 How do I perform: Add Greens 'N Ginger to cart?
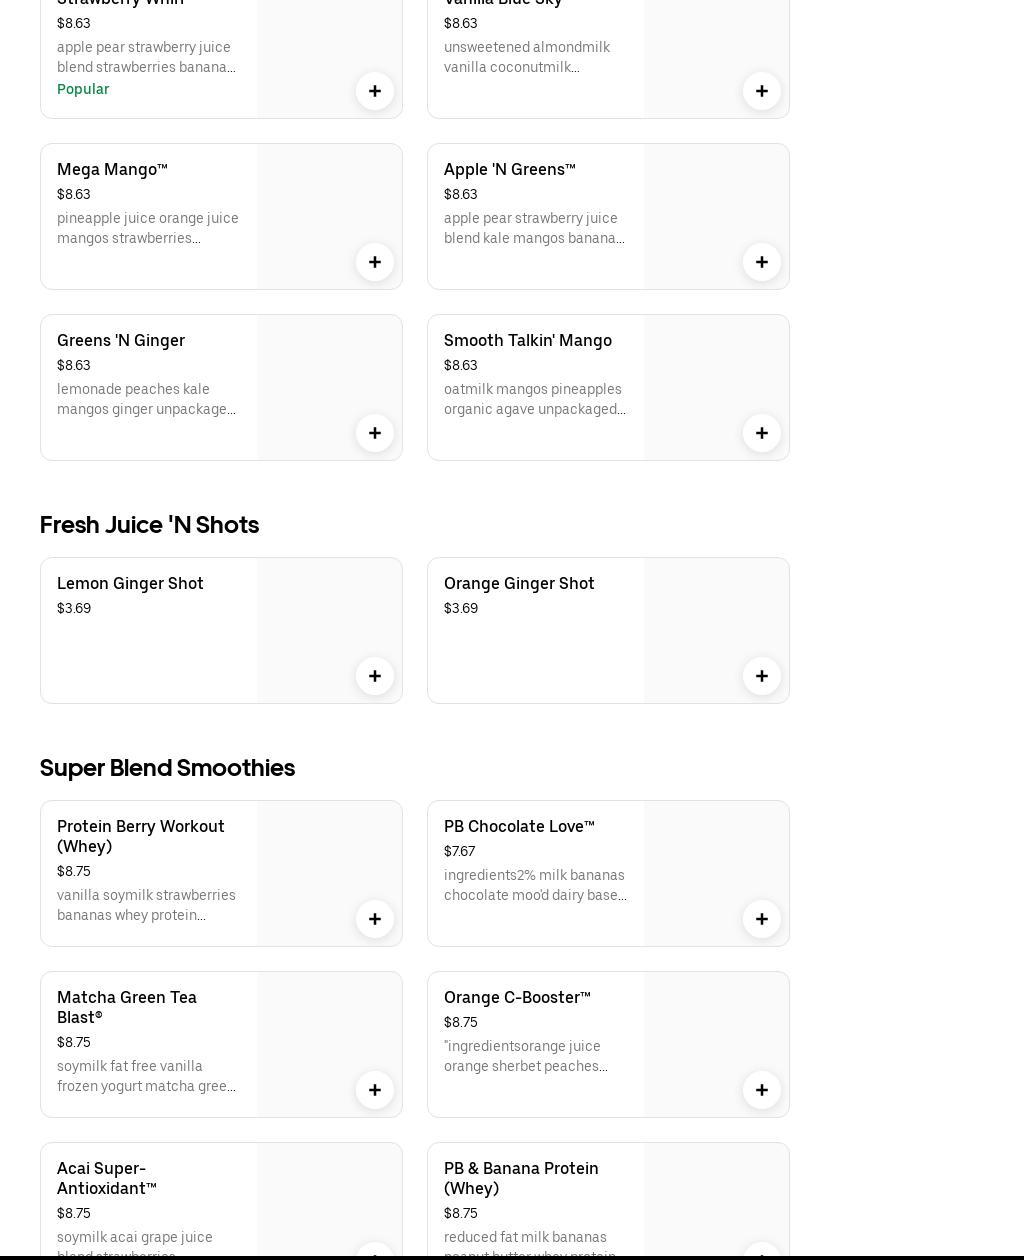pyautogui.click(x=375, y=433)
